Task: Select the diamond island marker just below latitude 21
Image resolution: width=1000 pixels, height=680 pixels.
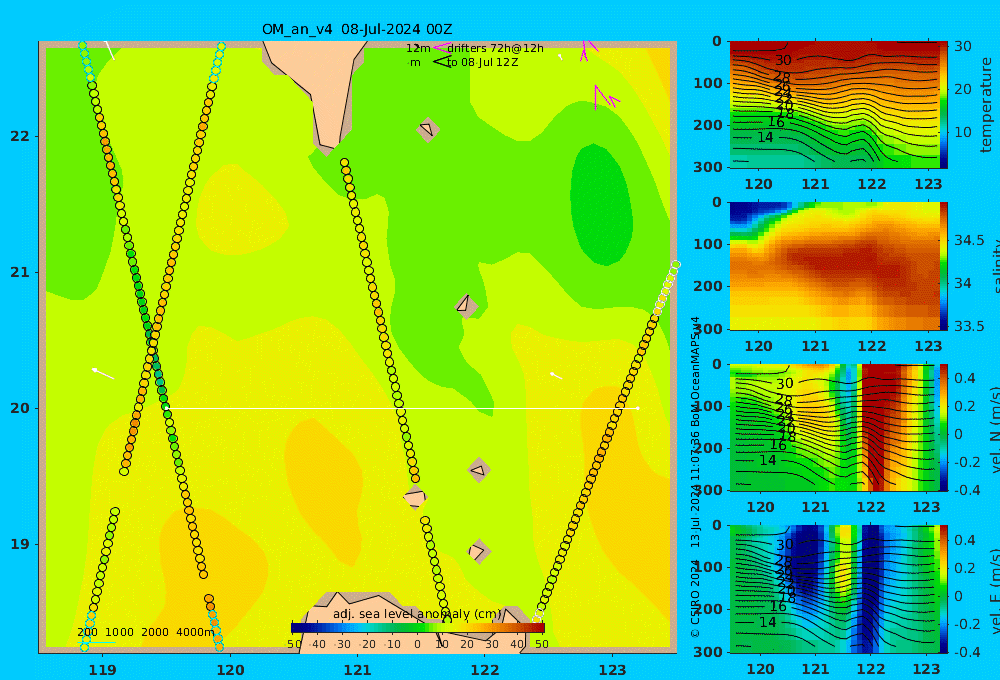Action: (466, 306)
